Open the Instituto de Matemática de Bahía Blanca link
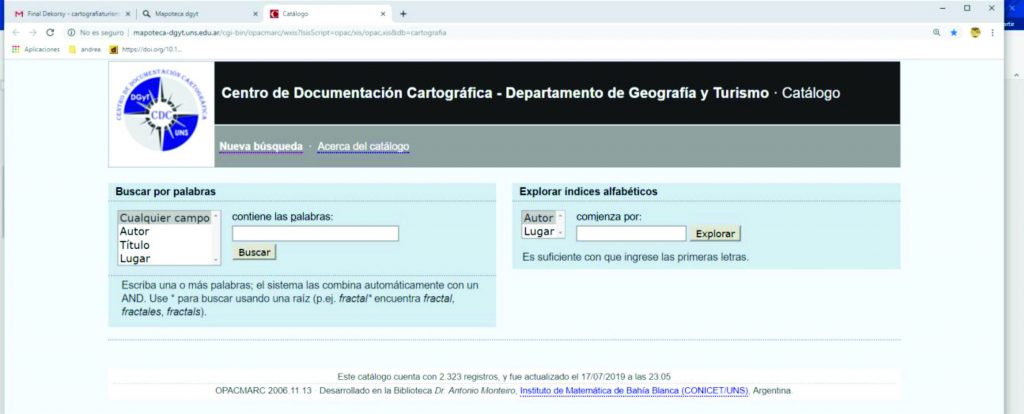Viewport: 1024px width, 414px height. [x=635, y=390]
